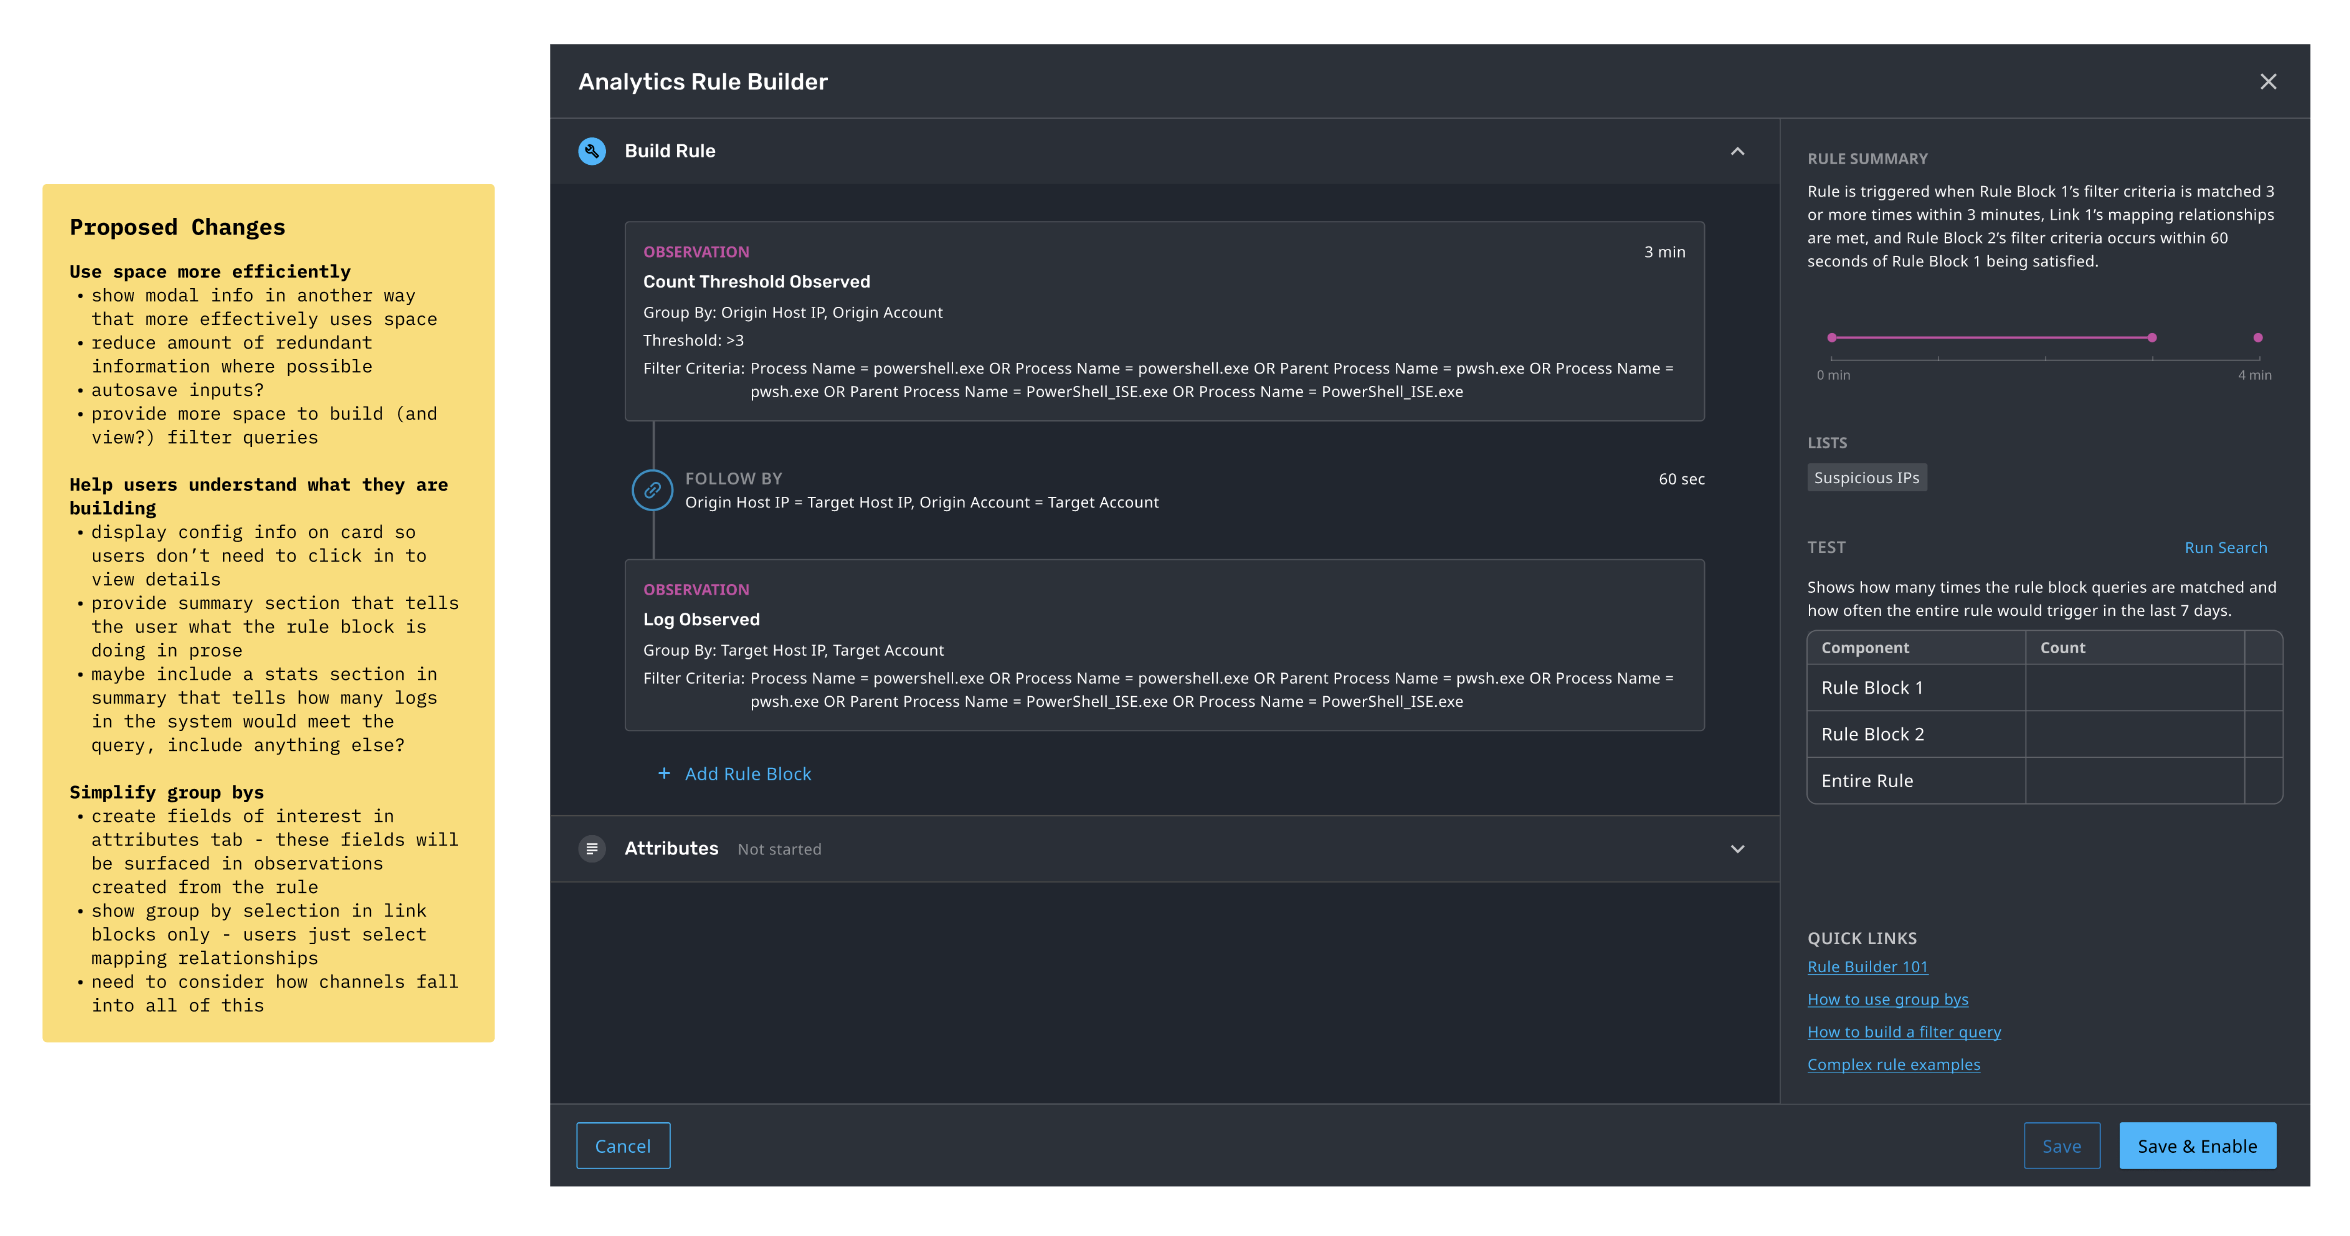Close the Analytics Rule Builder dialog

[2268, 82]
